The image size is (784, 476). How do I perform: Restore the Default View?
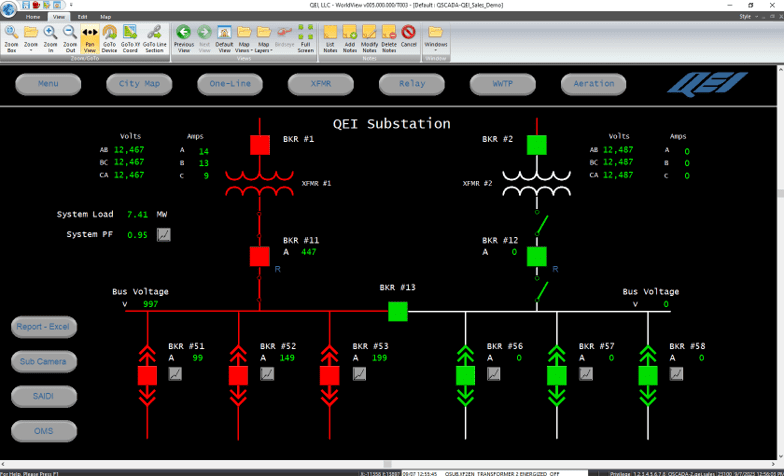[224, 38]
